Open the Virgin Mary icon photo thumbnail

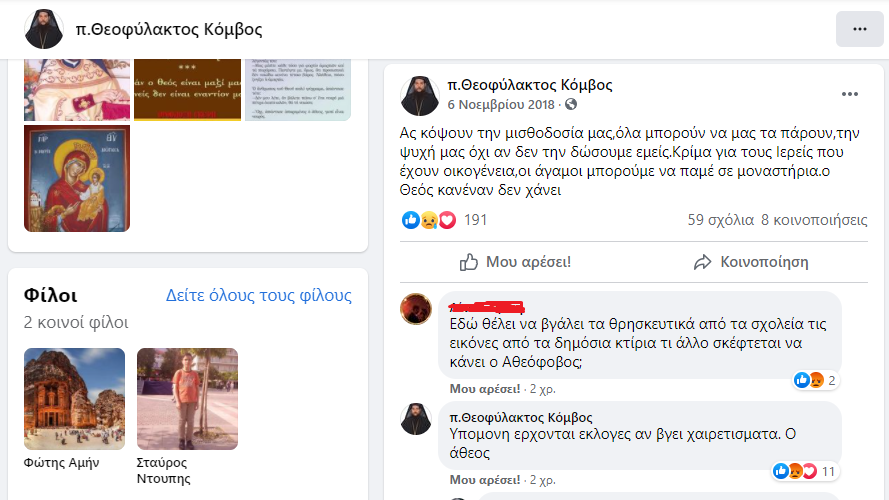click(x=77, y=179)
